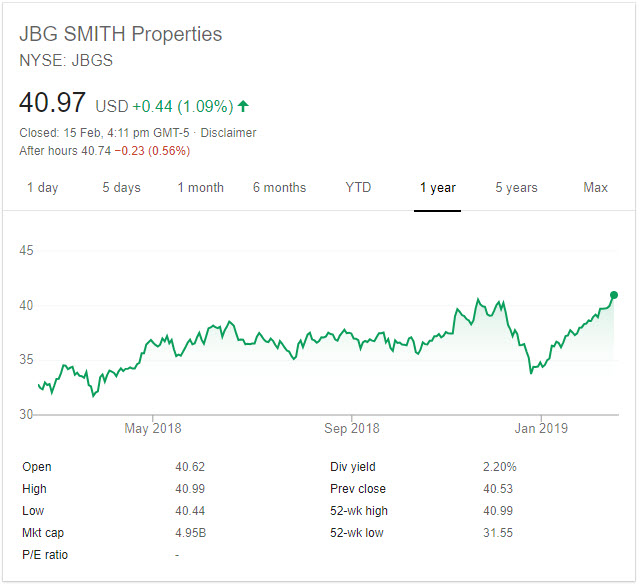The image size is (640, 587).
Task: Select the Open value 40.62
Action: pos(190,467)
